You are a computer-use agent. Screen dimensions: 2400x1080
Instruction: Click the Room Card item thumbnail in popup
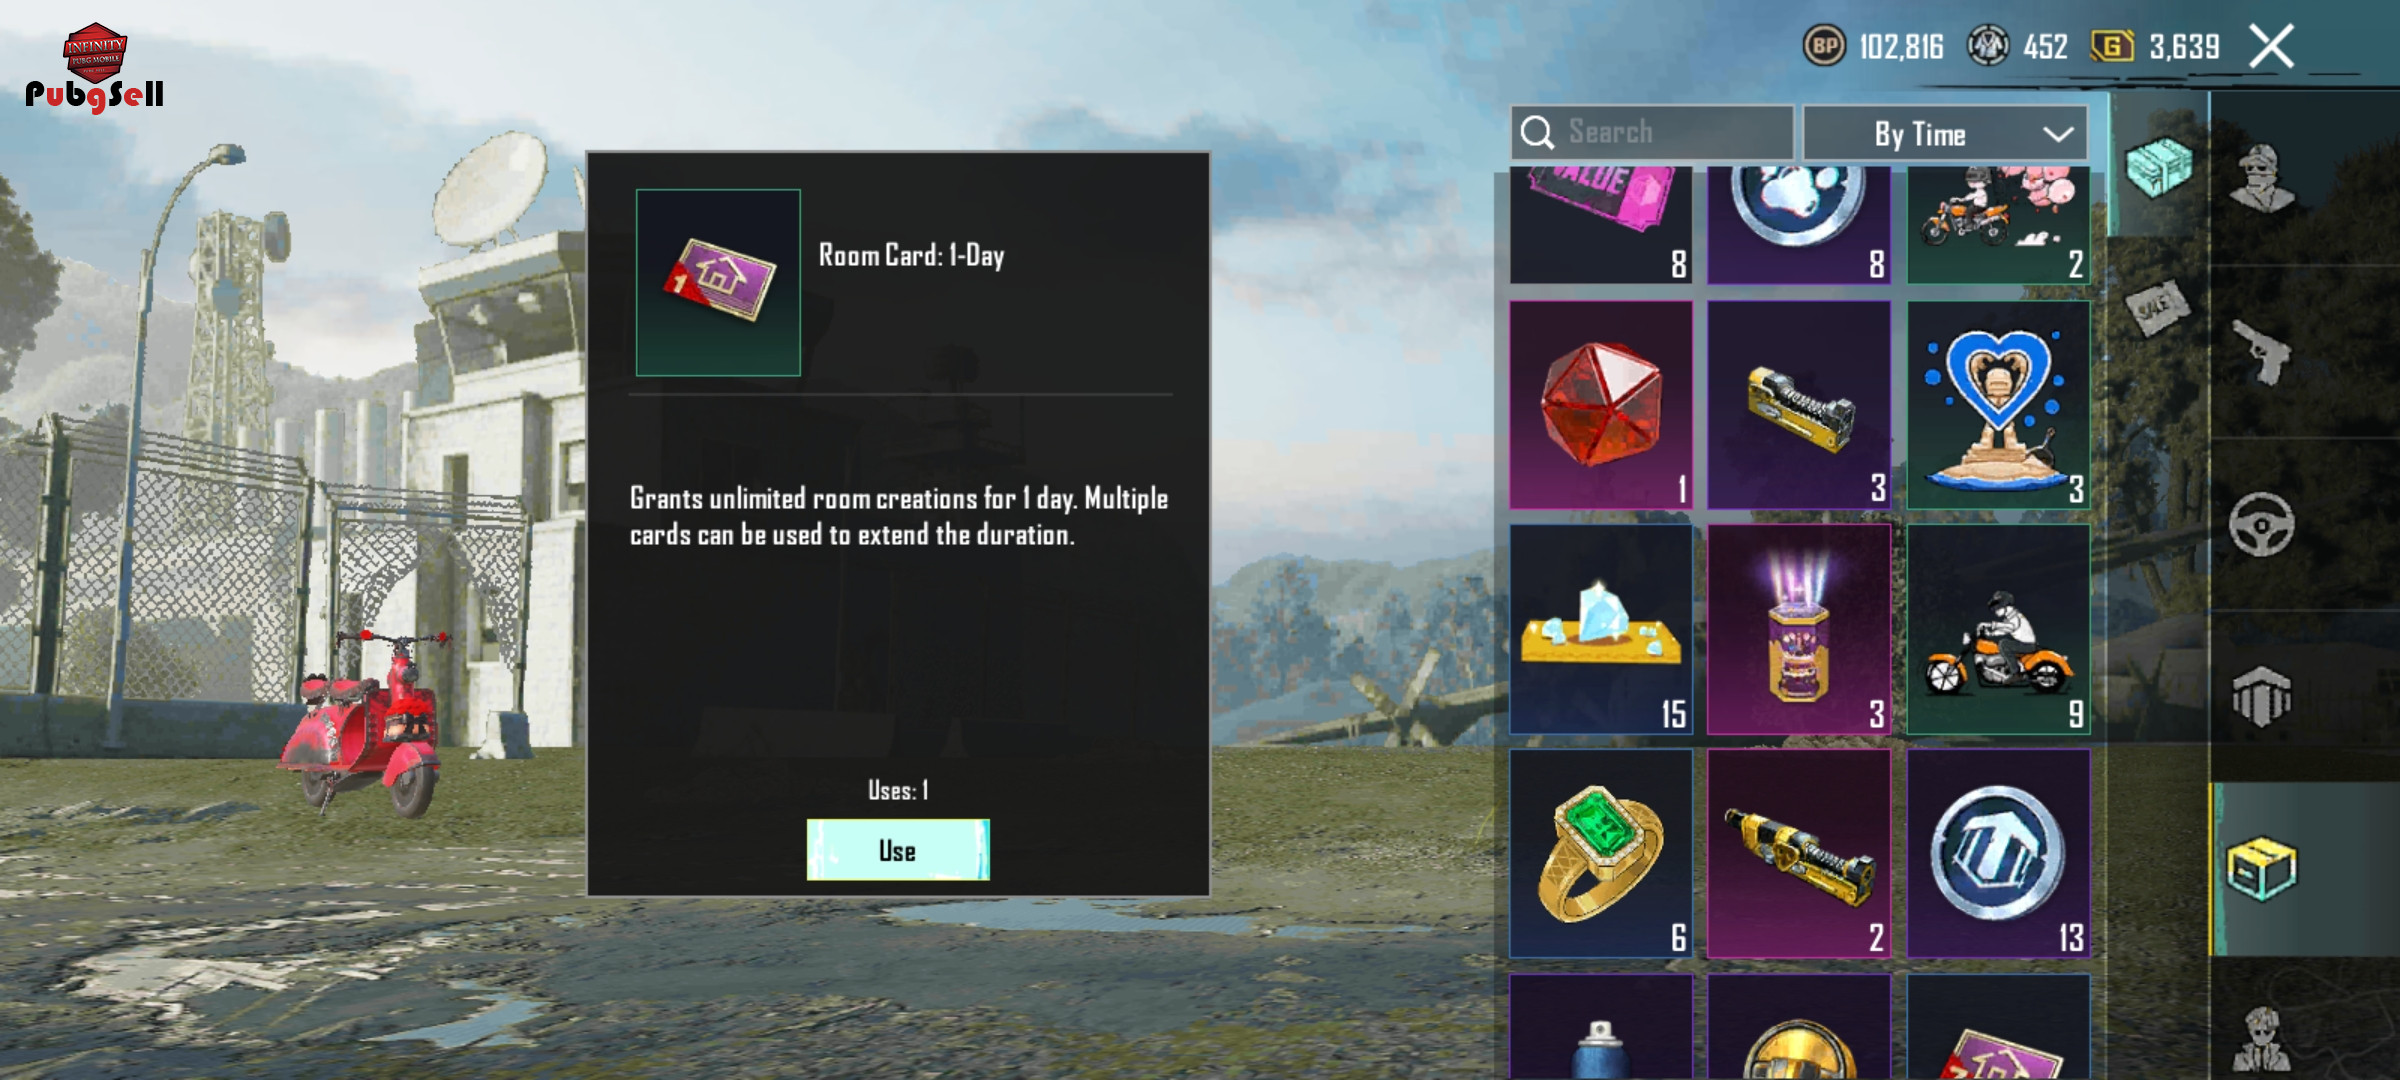pos(718,282)
